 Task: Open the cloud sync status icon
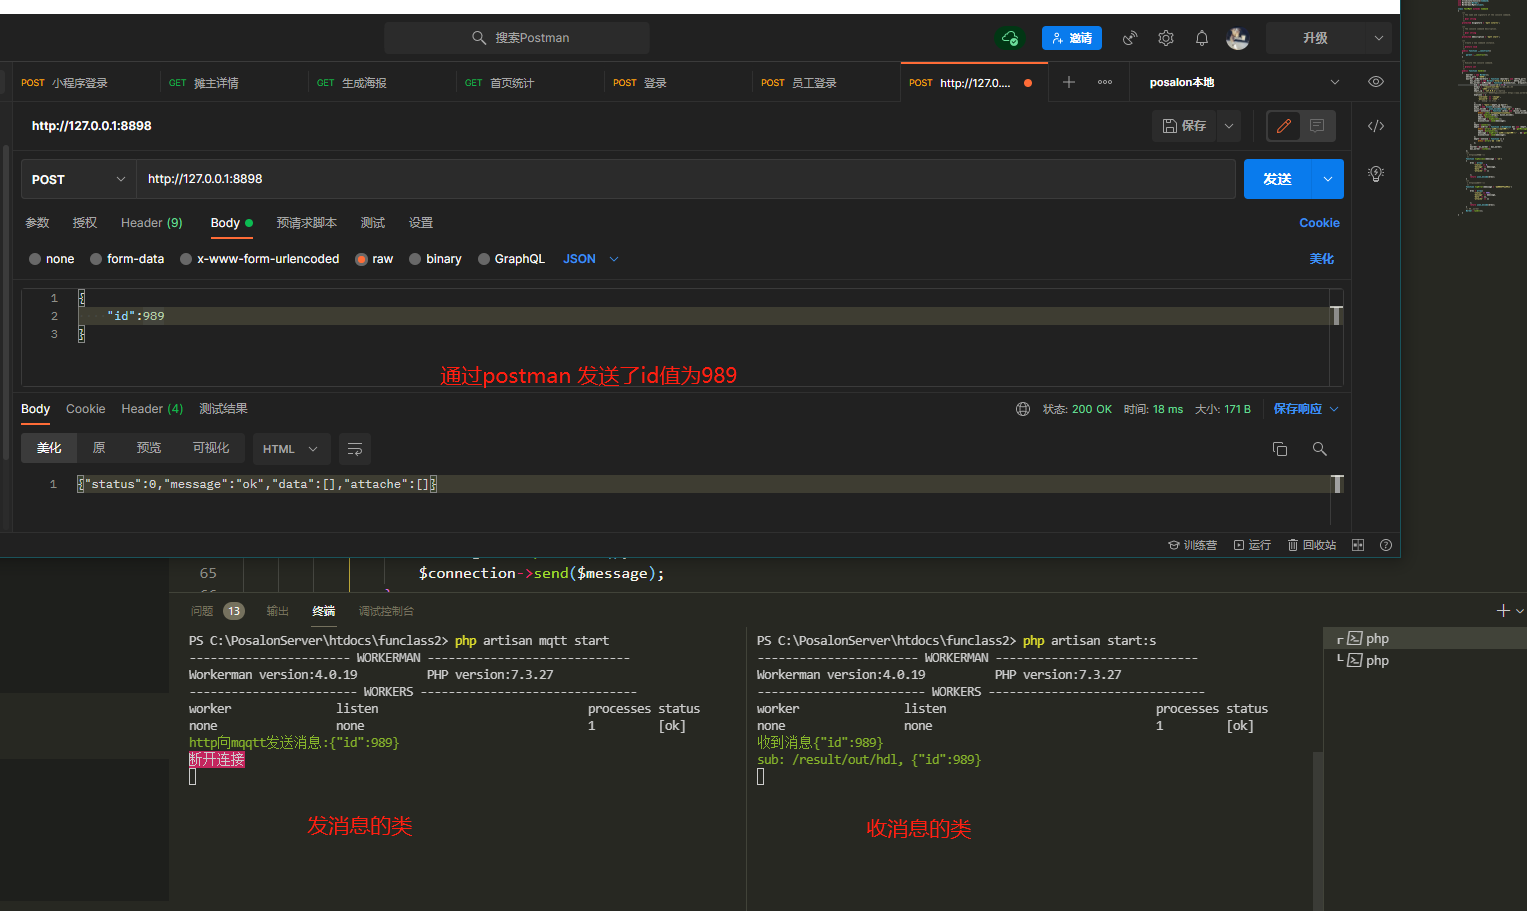[1010, 38]
